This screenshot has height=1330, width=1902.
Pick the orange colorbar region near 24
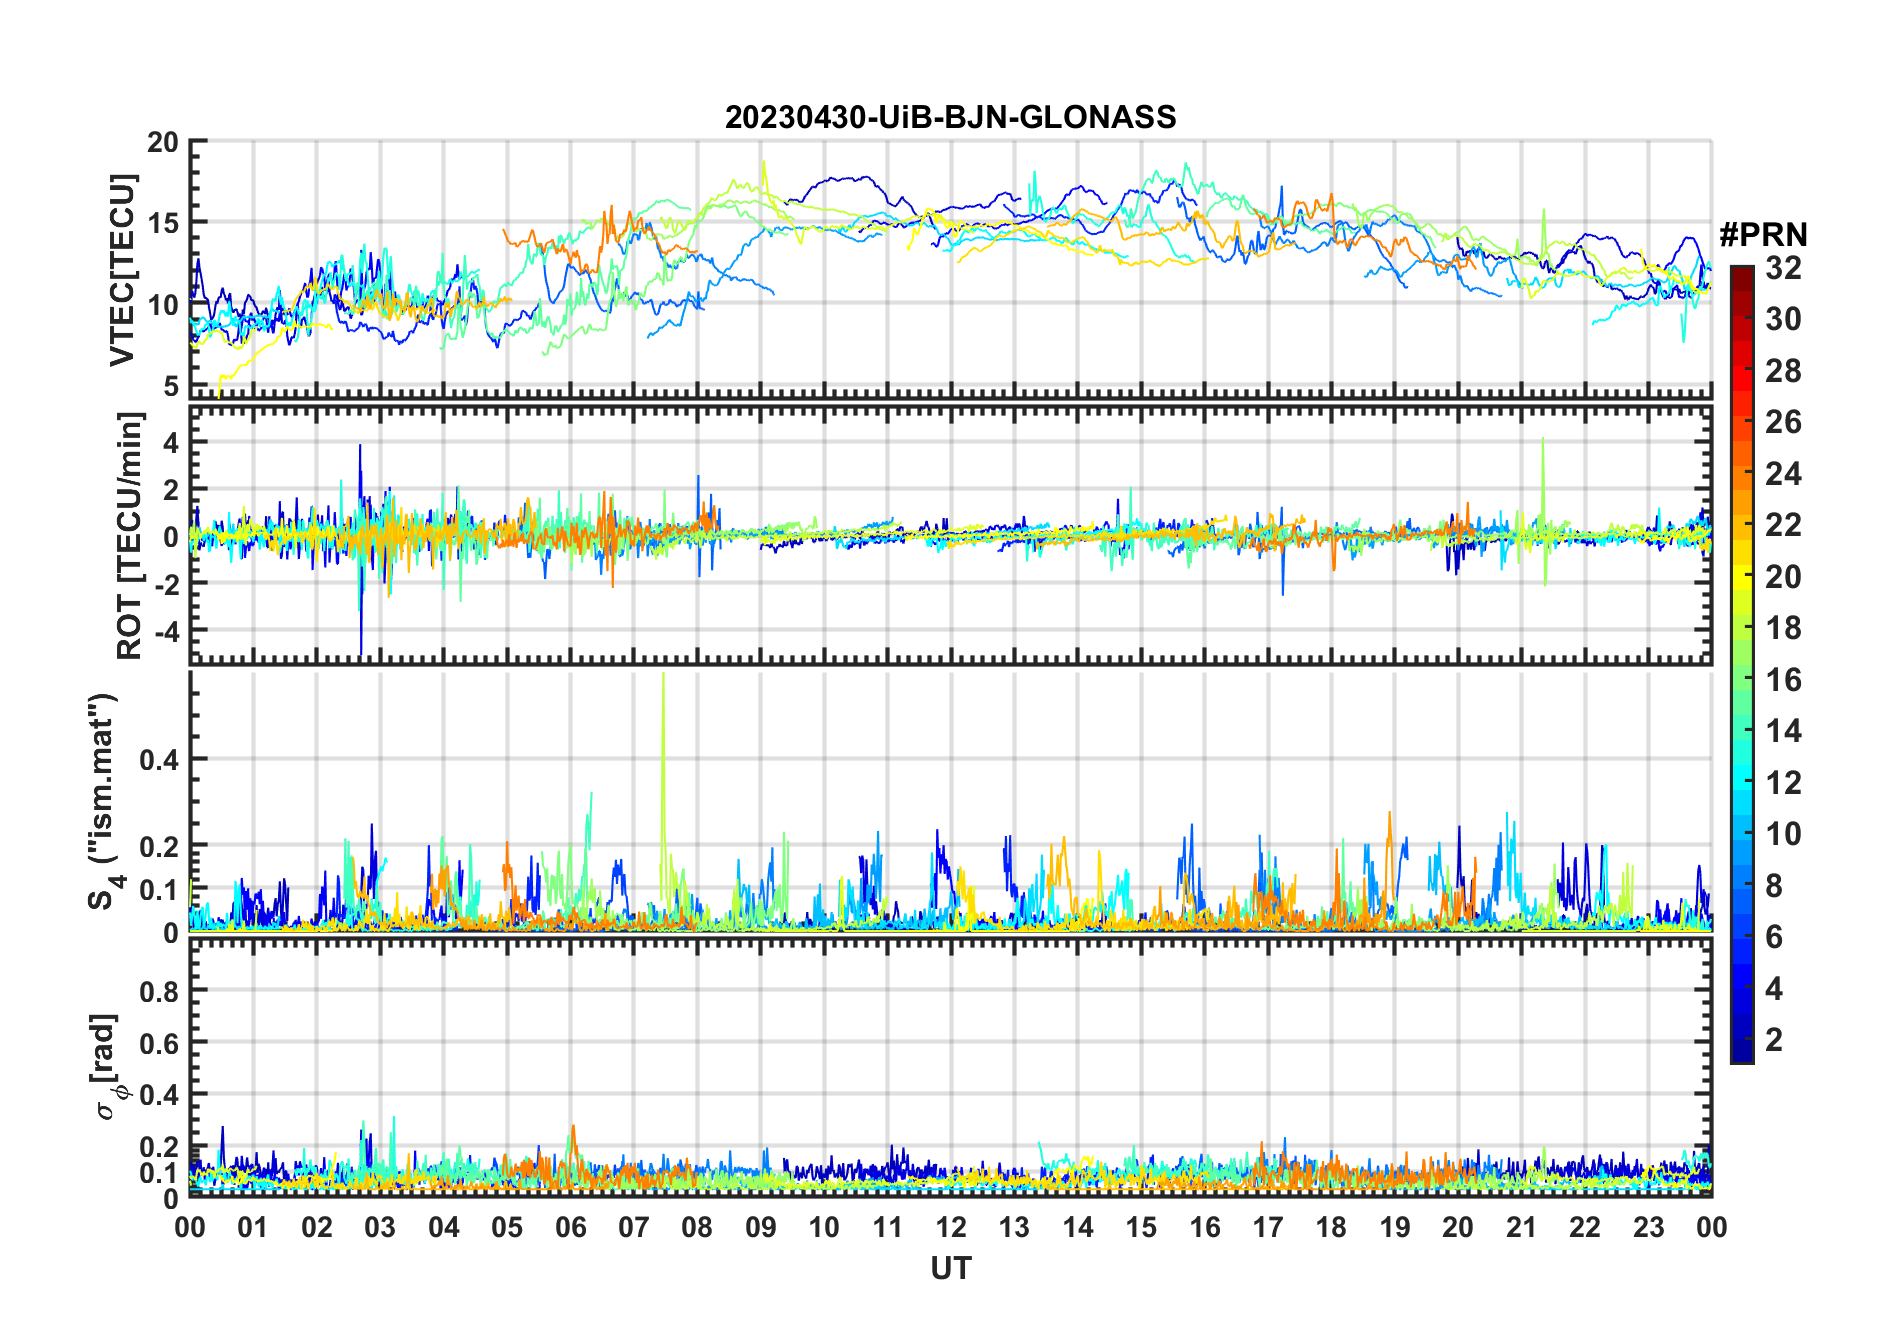[x=1741, y=474]
